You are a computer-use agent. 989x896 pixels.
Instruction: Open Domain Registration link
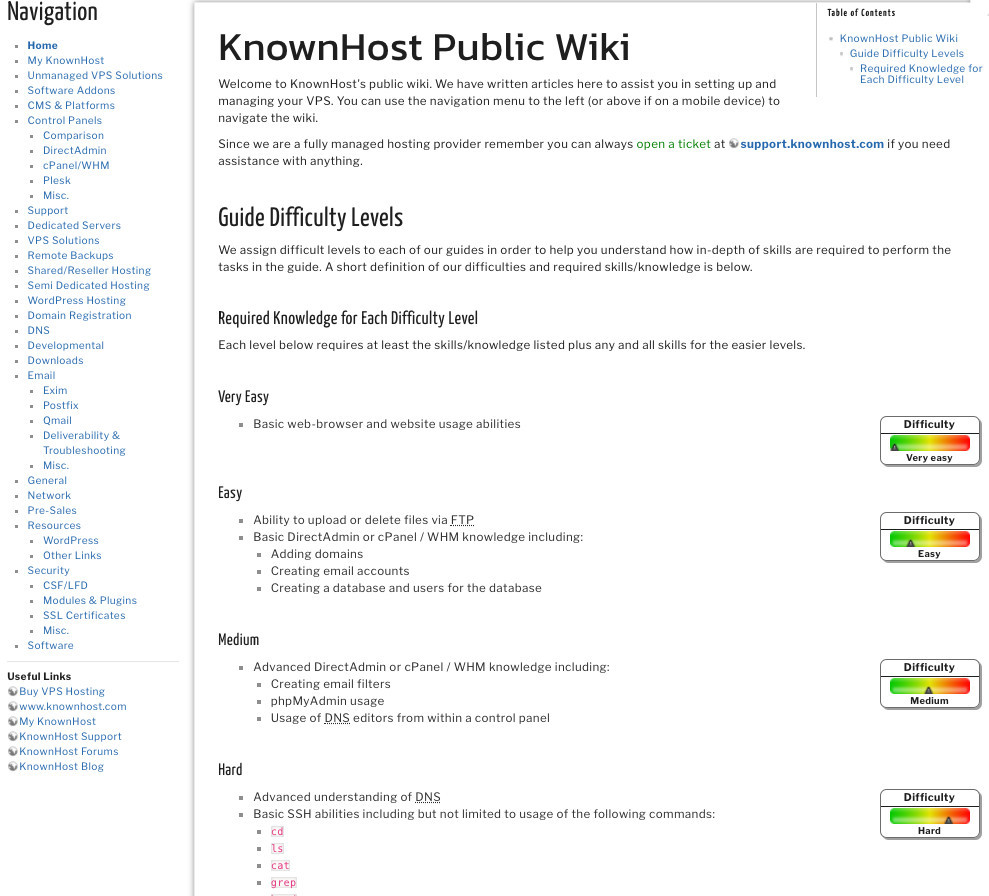[x=79, y=316]
